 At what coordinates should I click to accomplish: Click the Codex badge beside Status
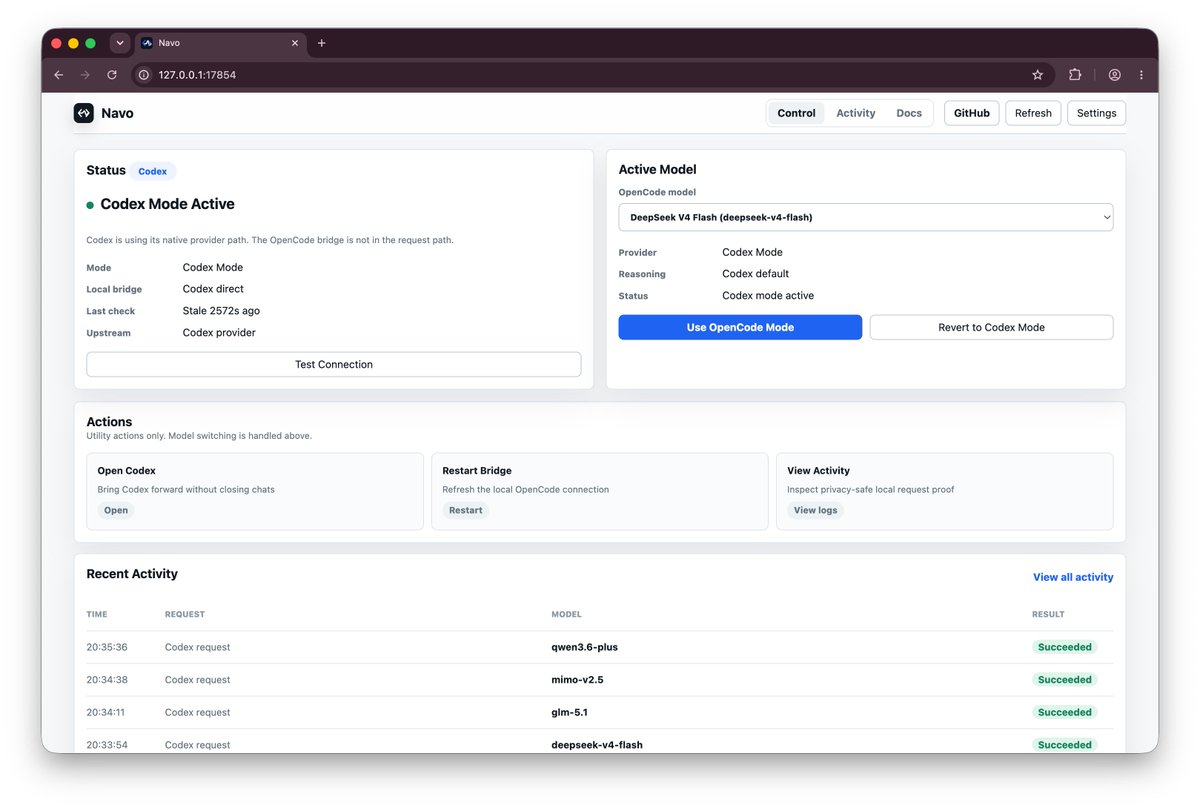pos(153,171)
